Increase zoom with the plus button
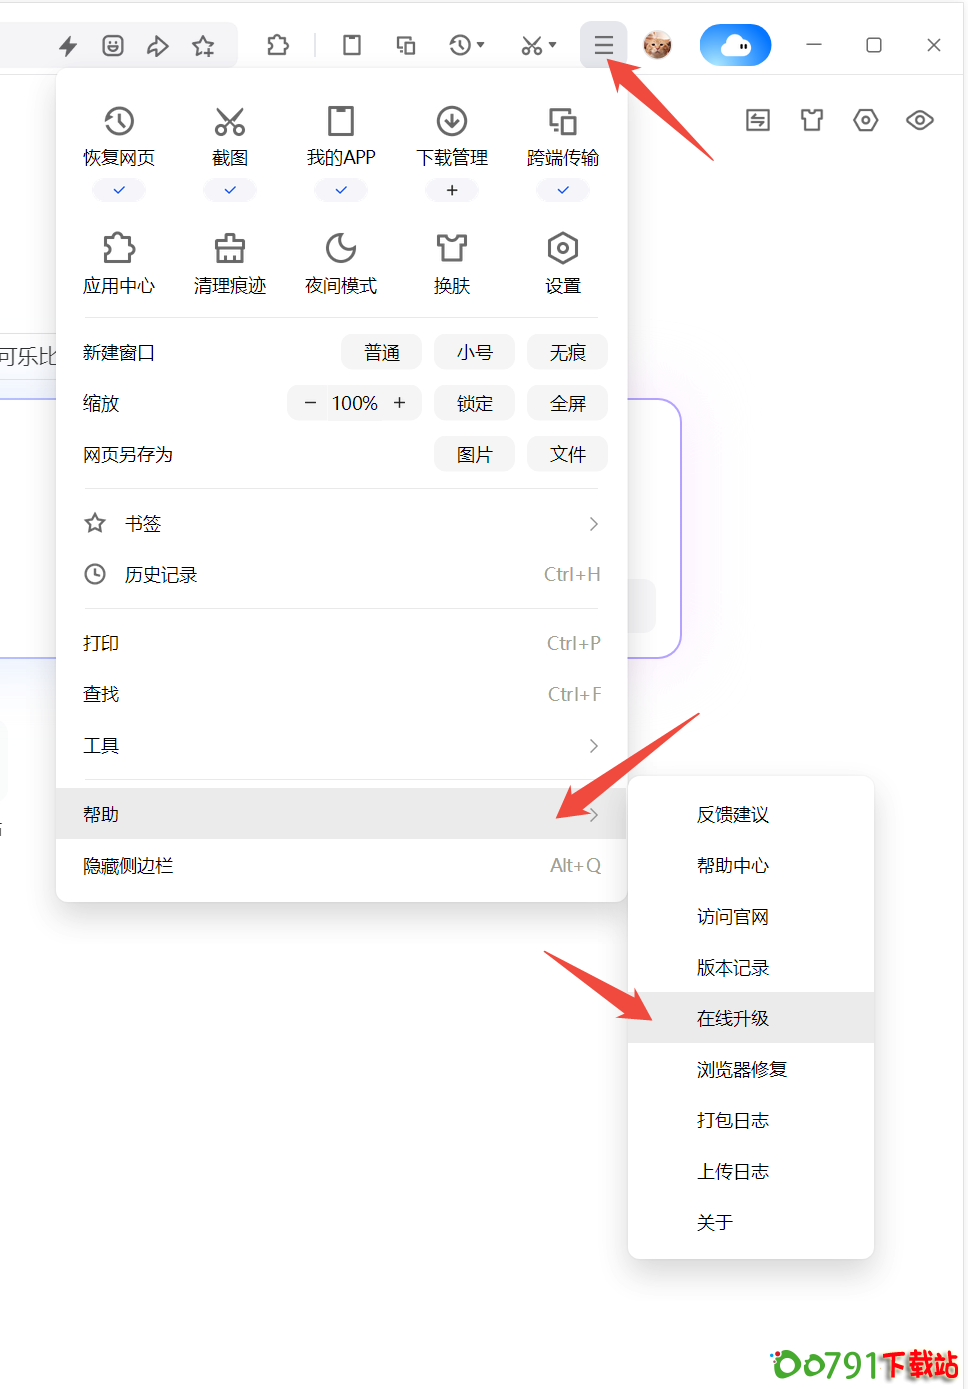This screenshot has height=1389, width=968. [400, 403]
